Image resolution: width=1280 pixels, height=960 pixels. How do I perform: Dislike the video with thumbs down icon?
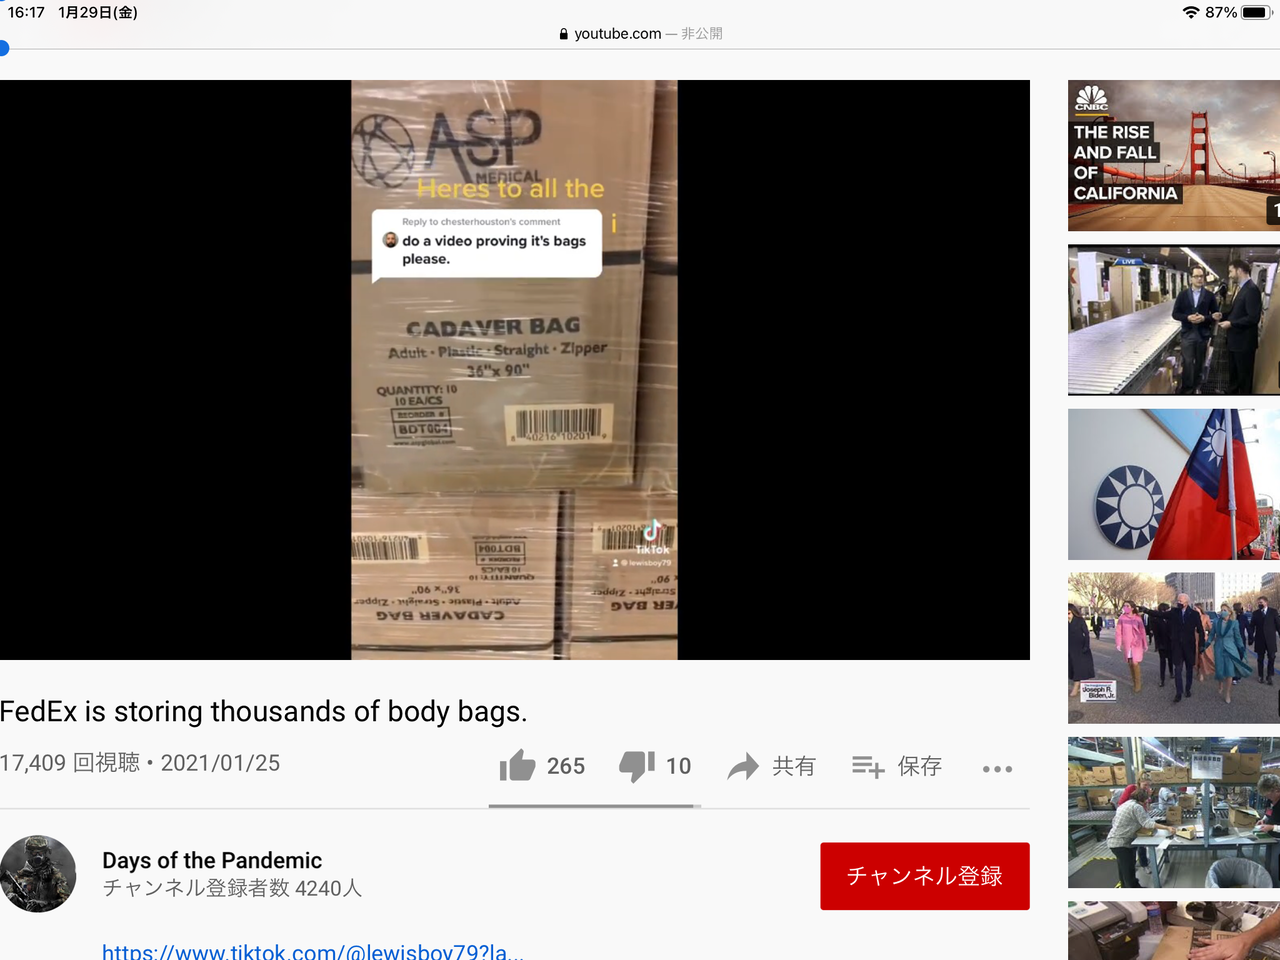point(637,766)
